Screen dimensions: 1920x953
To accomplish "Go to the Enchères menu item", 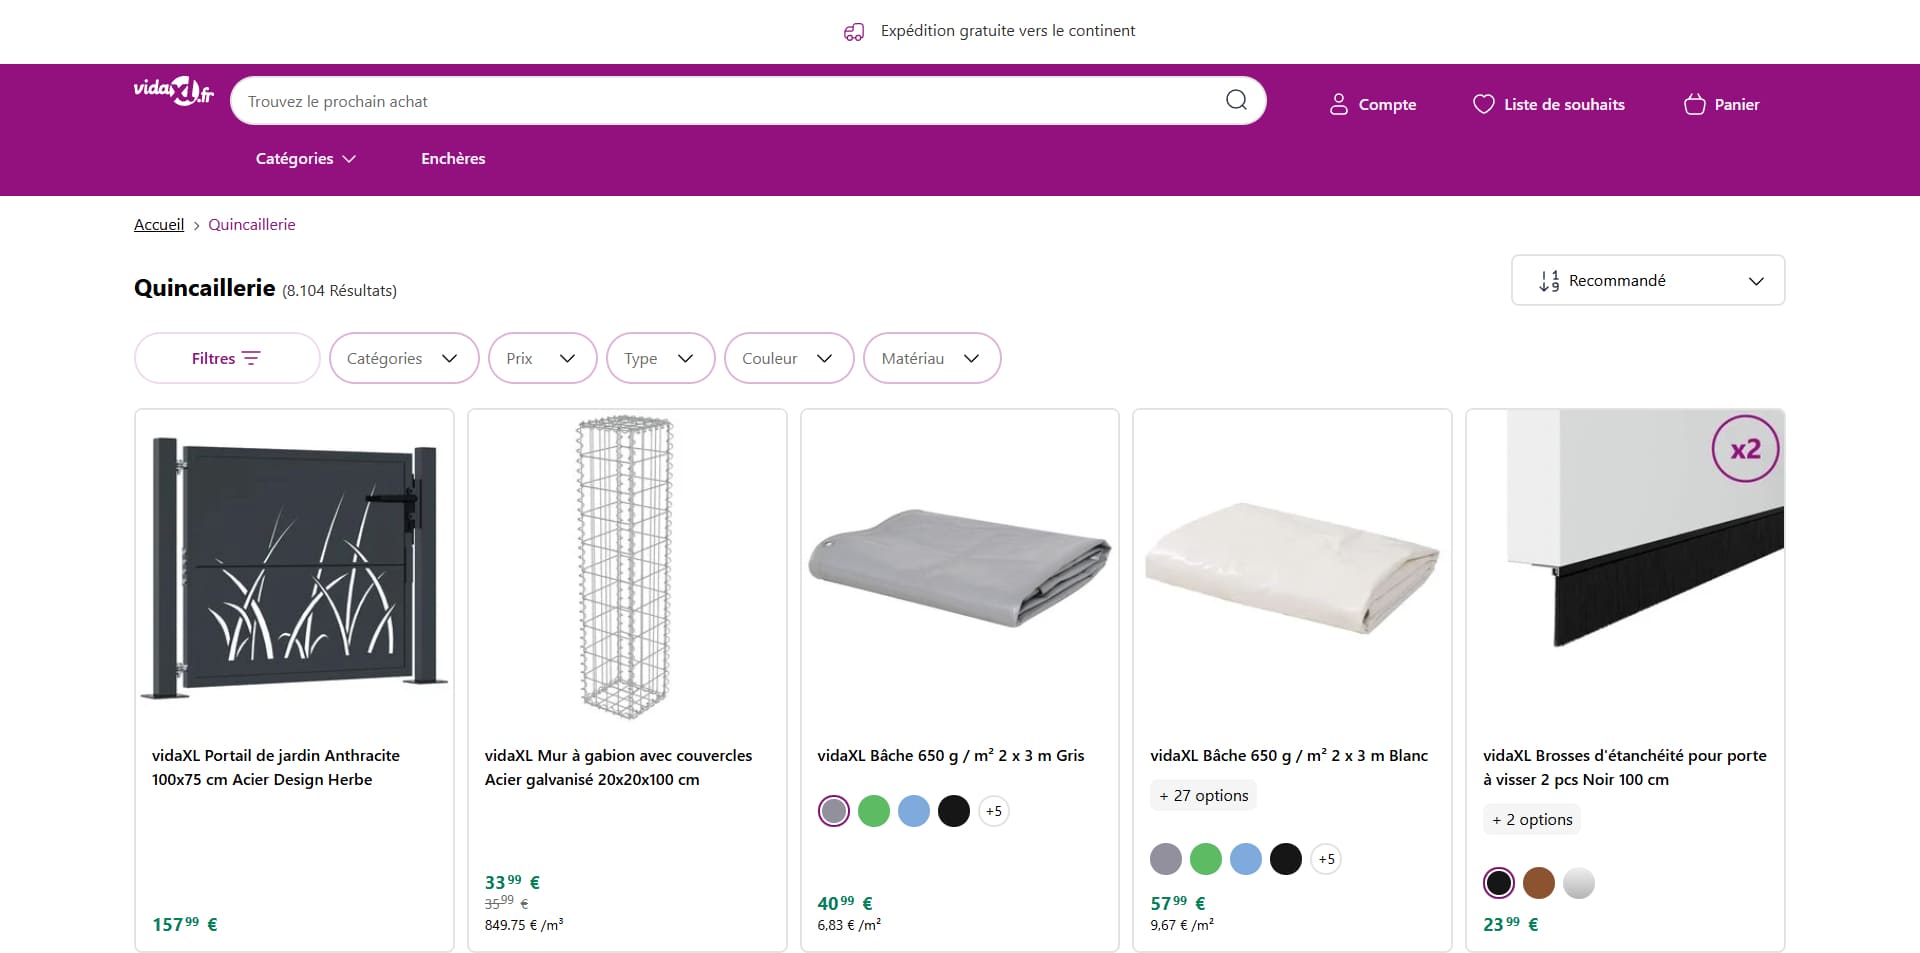I will (453, 158).
